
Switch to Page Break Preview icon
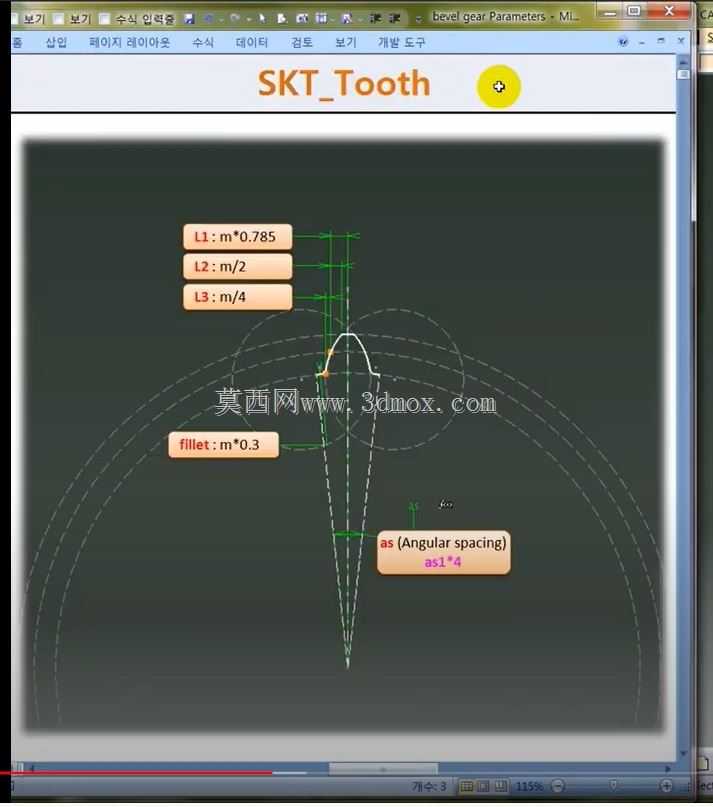pos(500,787)
